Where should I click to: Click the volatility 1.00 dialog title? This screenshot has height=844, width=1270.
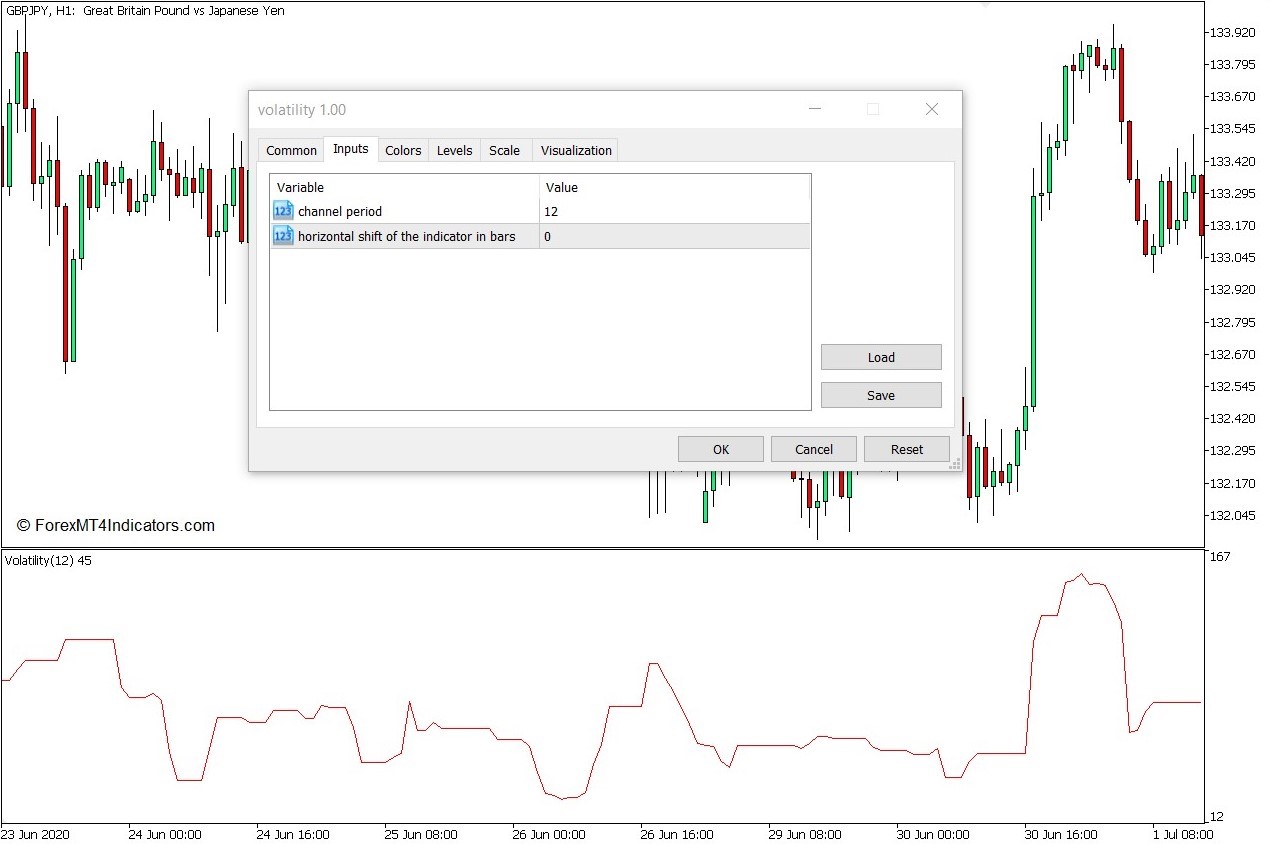[302, 110]
